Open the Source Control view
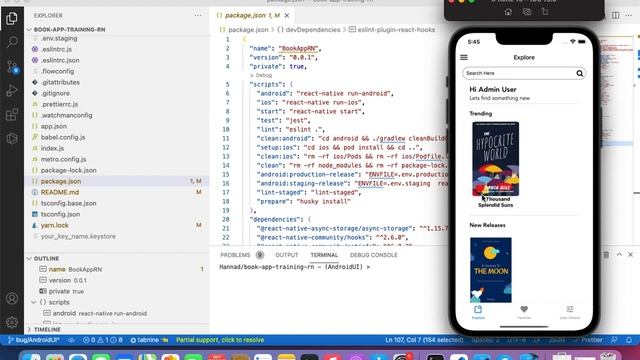The width and height of the screenshot is (640, 360). click(12, 67)
